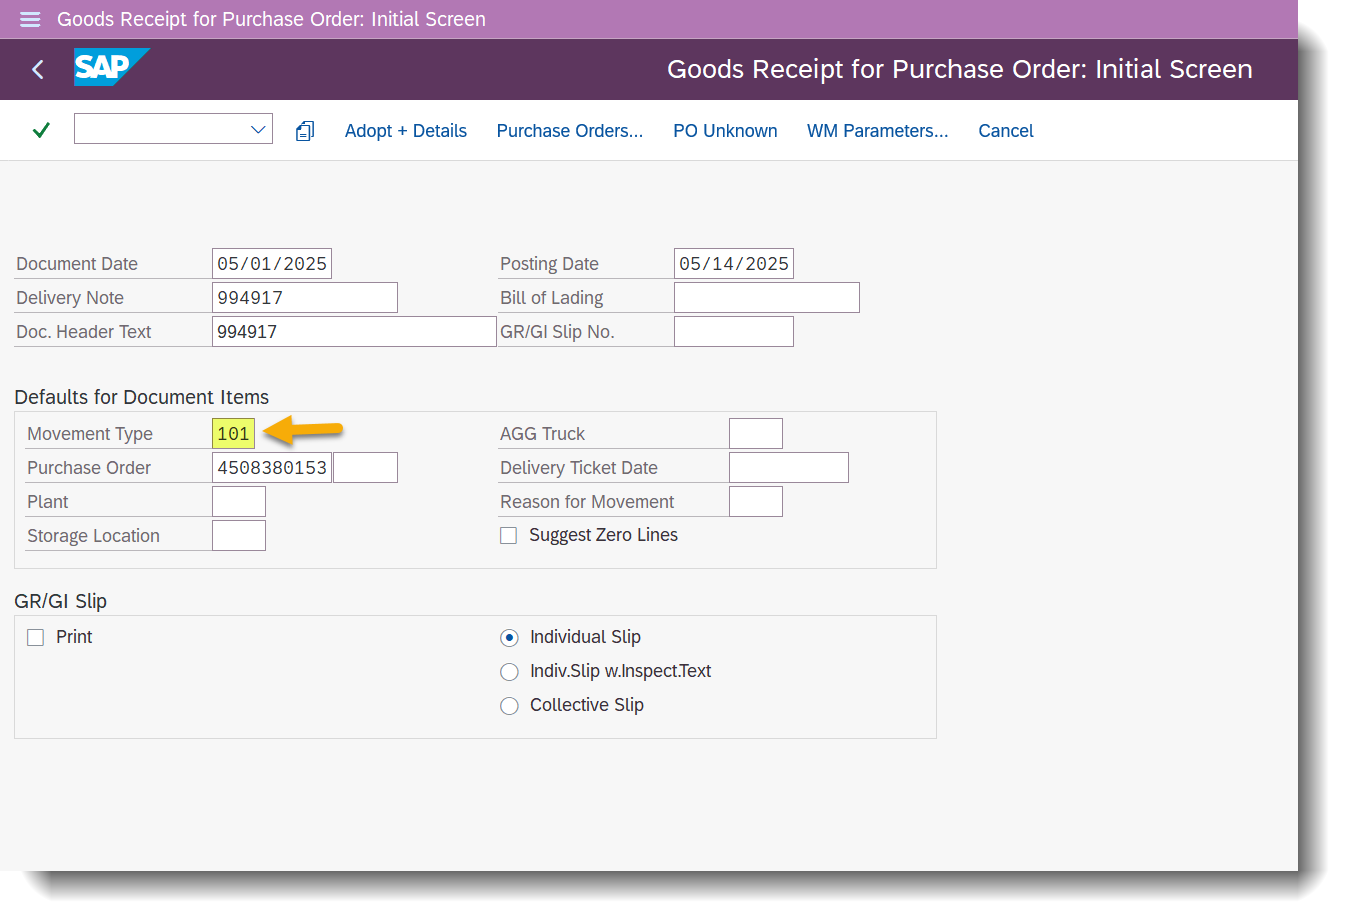
Task: Click Adopt + Details
Action: tap(405, 130)
